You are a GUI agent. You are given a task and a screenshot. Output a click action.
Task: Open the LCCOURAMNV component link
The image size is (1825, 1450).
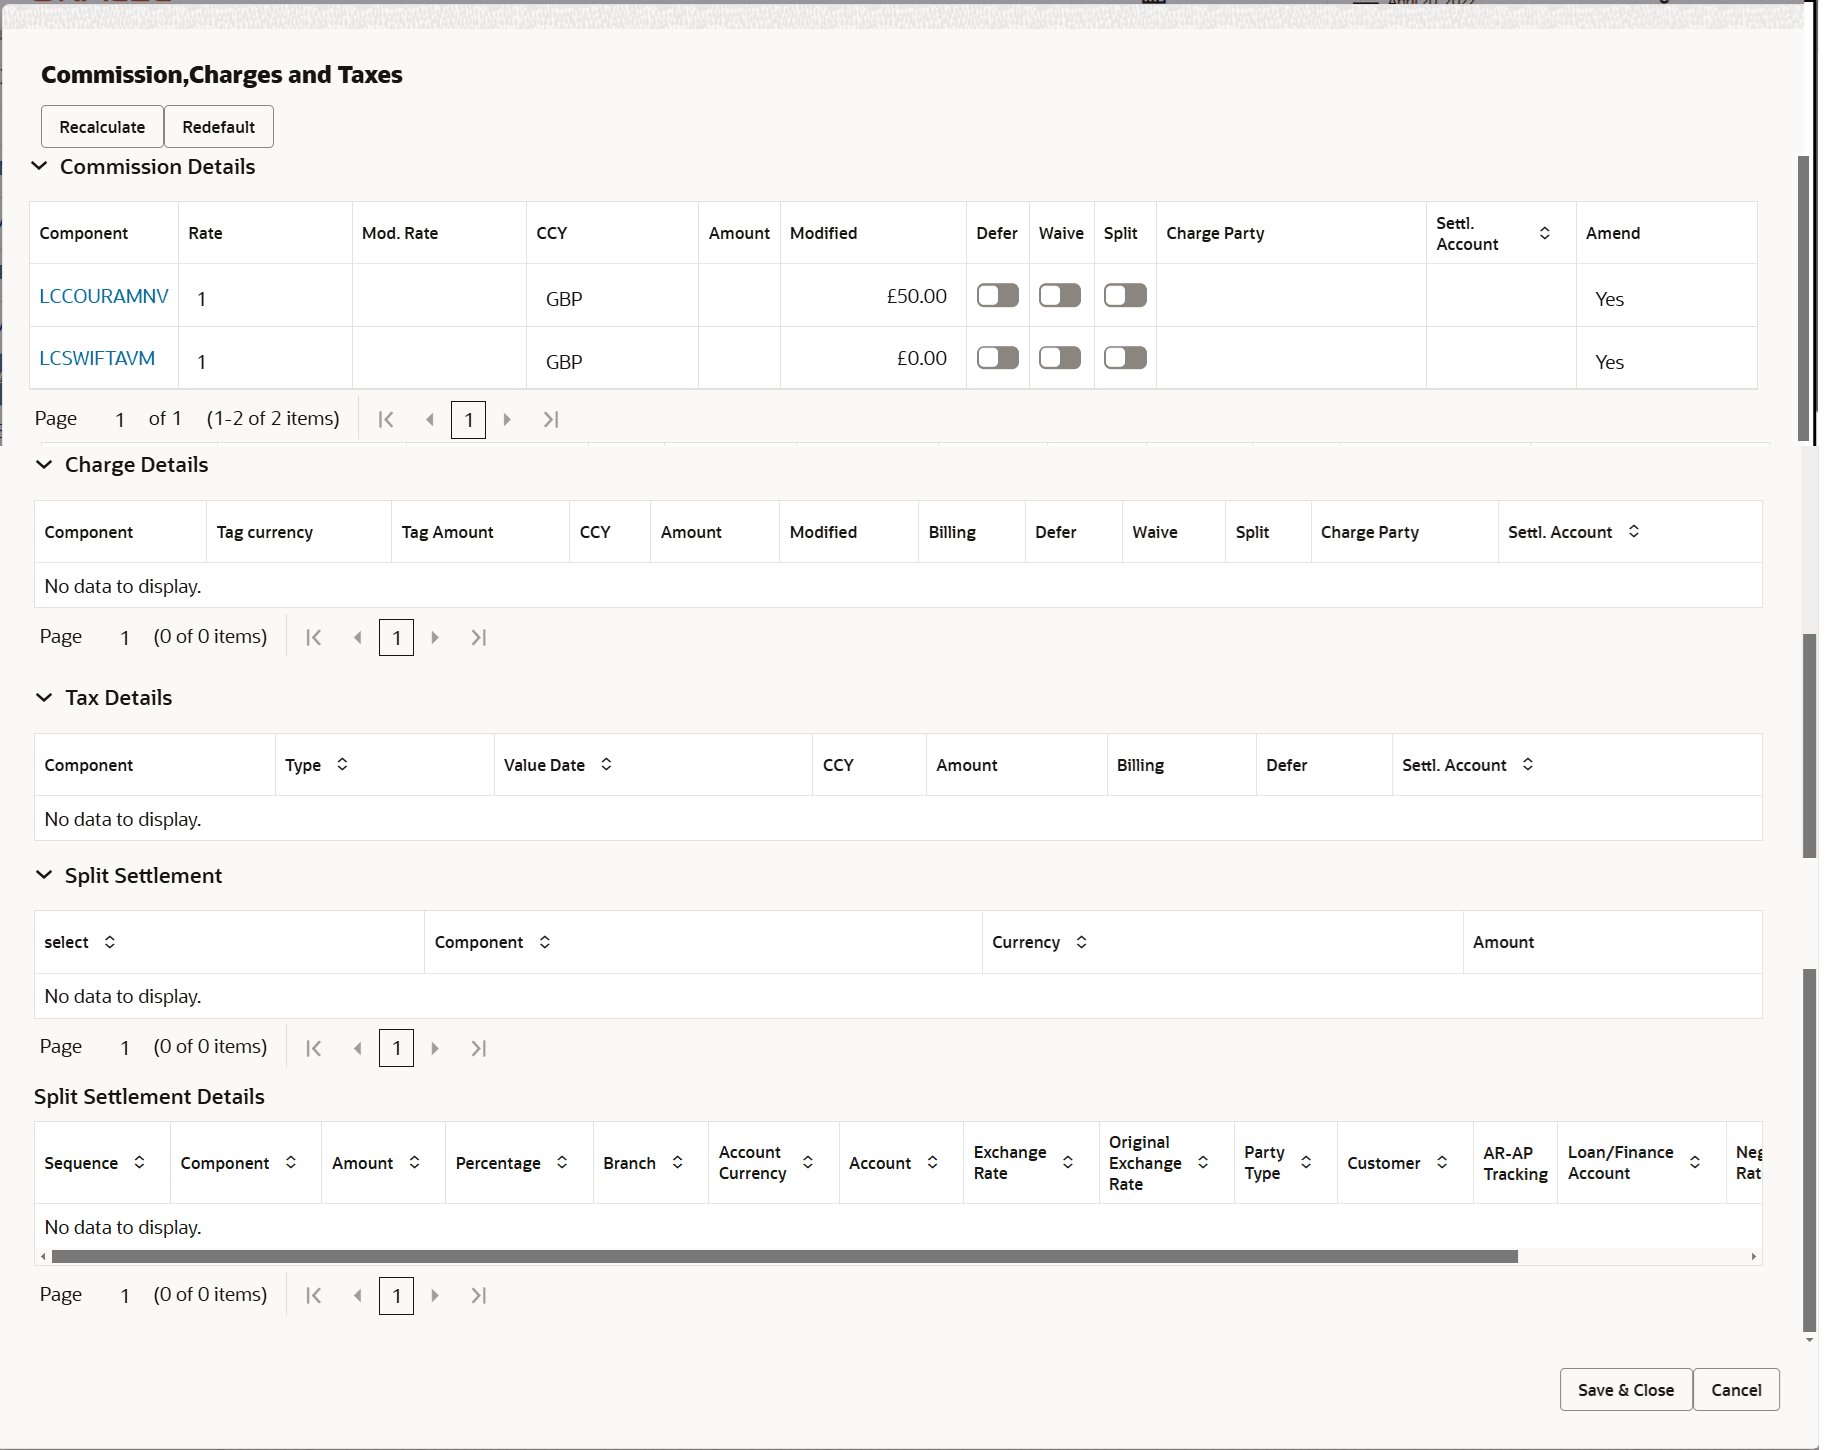click(x=103, y=296)
